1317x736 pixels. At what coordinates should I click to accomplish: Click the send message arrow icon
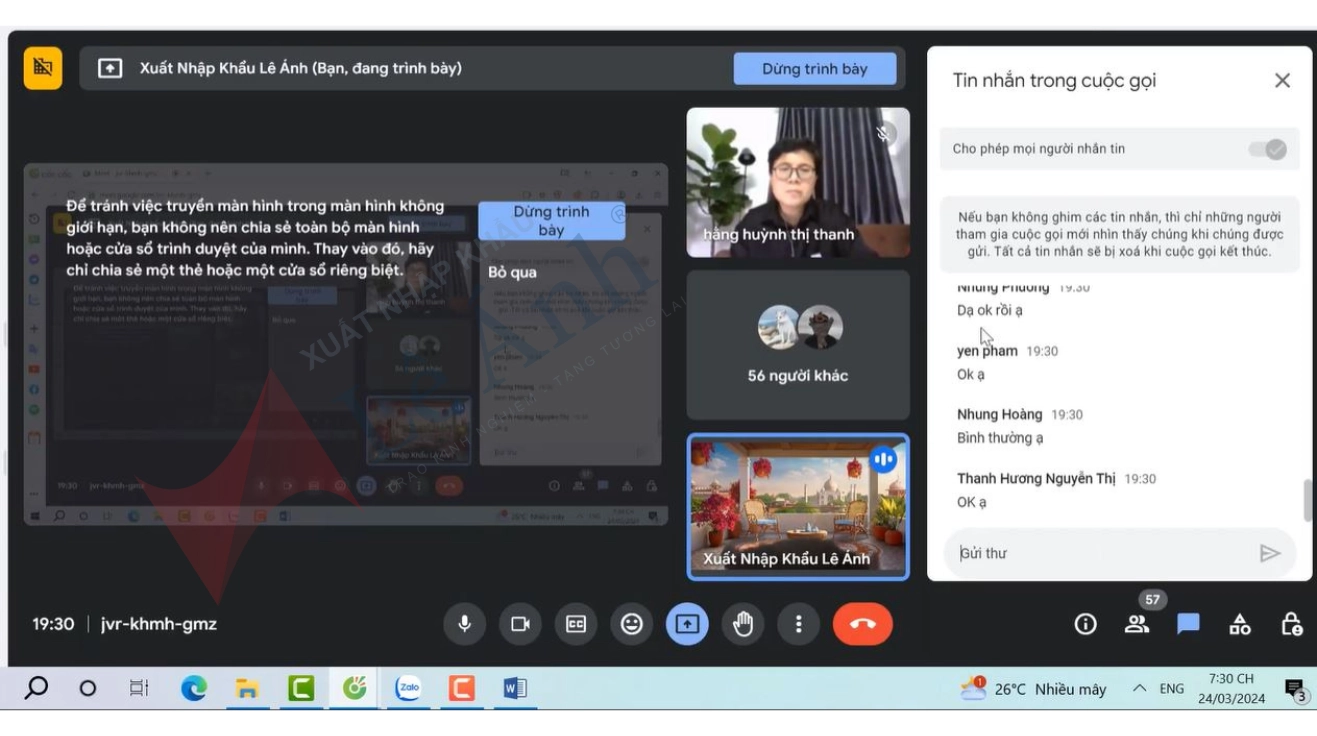1270,553
